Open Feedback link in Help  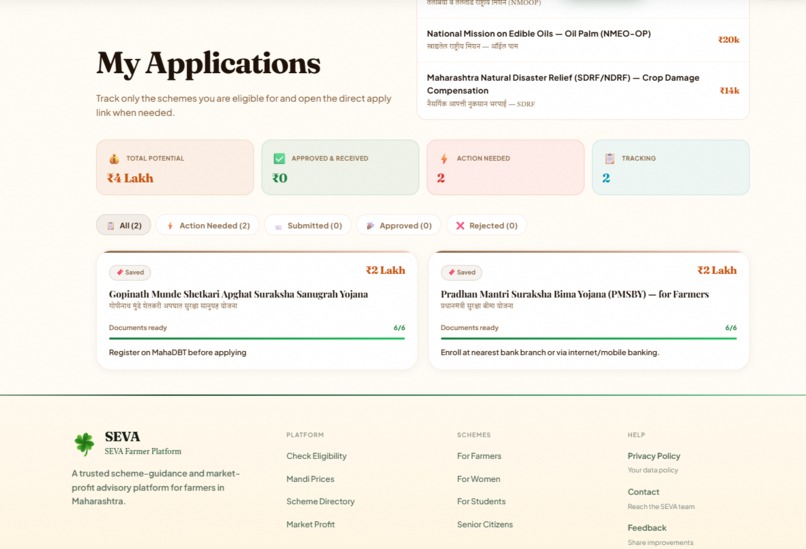(647, 528)
